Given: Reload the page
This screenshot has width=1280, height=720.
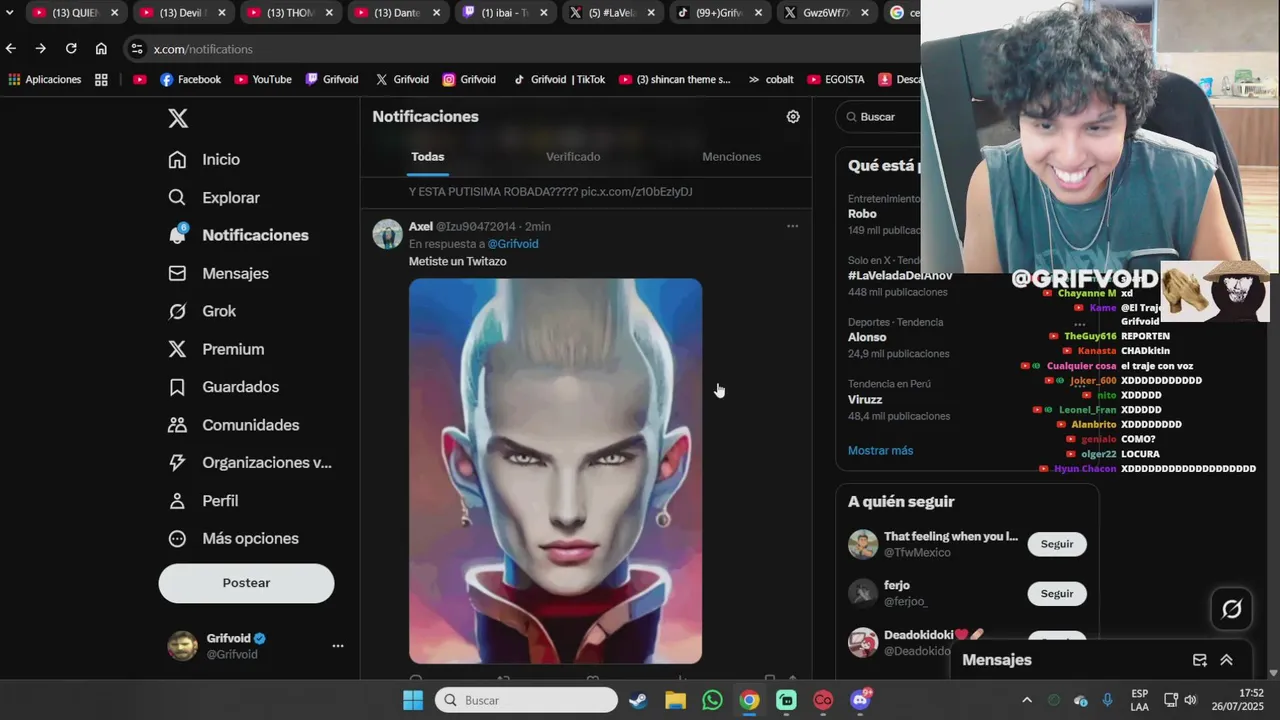Looking at the screenshot, I should point(71,48).
